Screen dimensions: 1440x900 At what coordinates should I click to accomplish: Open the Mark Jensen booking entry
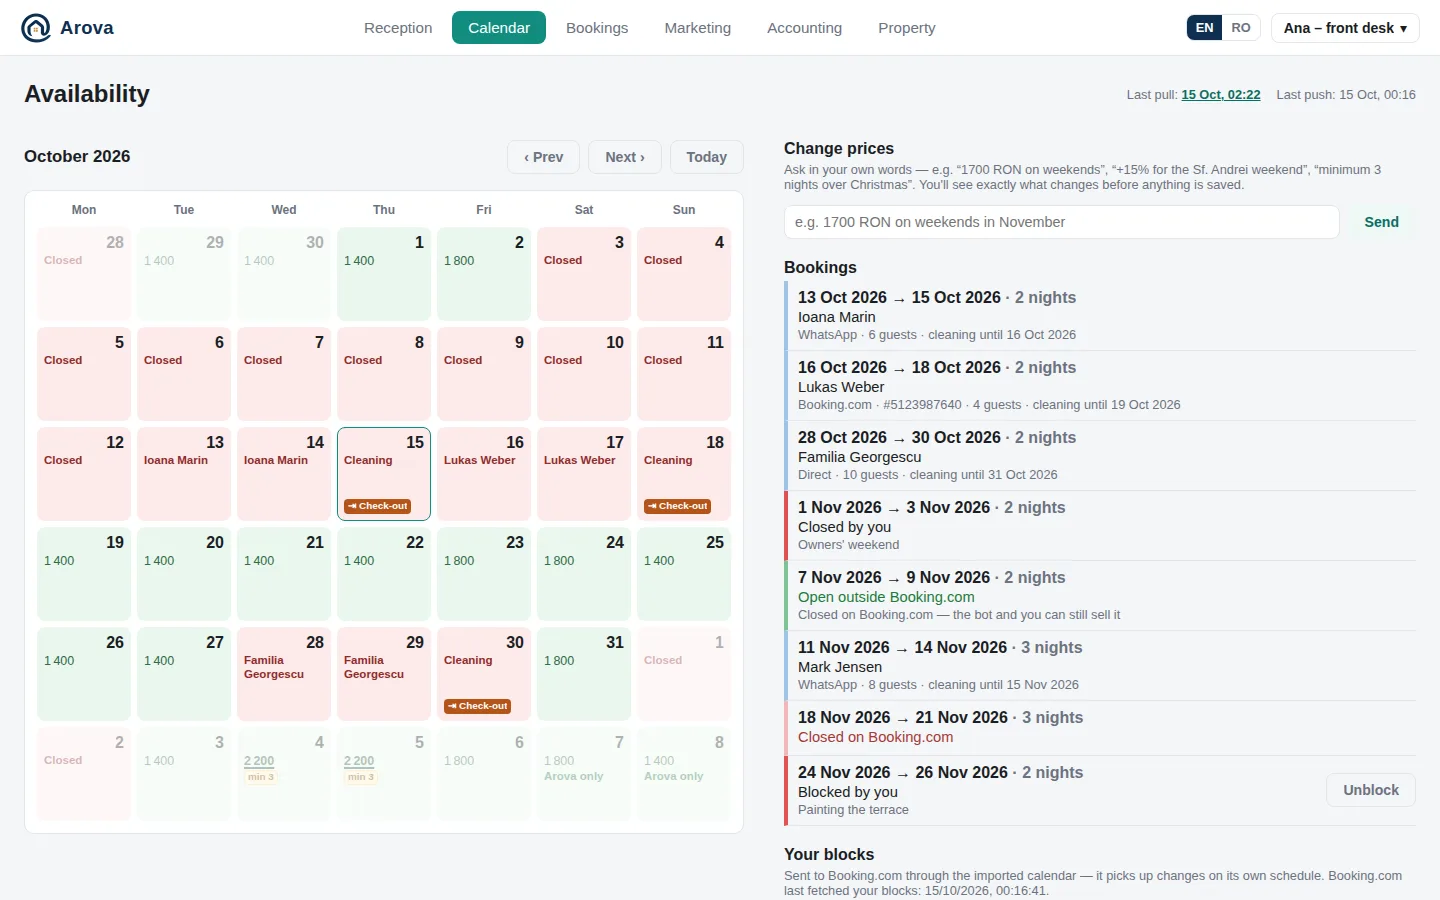[1100, 666]
